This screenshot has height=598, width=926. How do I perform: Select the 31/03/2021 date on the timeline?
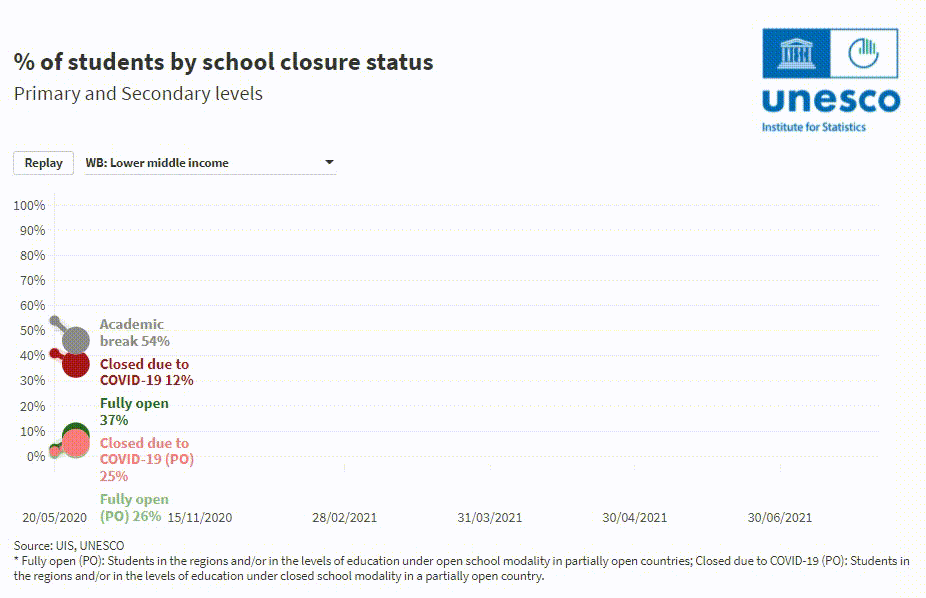[x=490, y=518]
